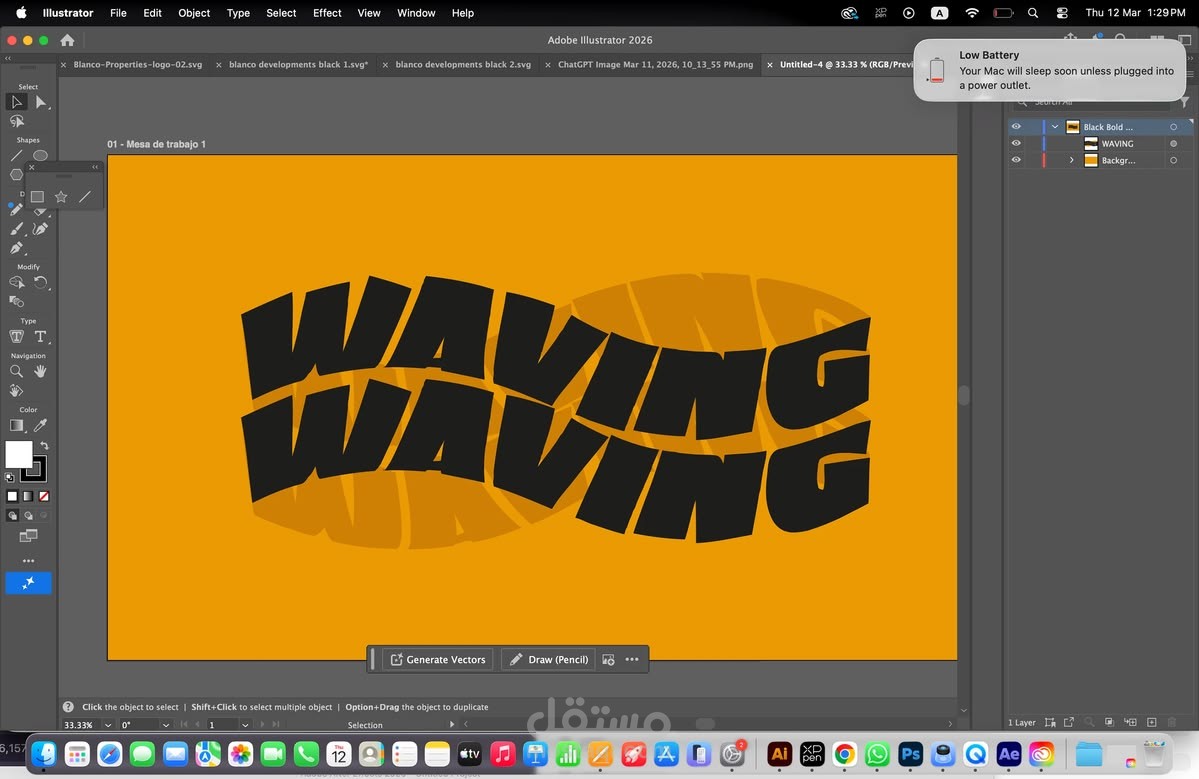This screenshot has width=1199, height=779.
Task: Click target circle of WAVING sublayer
Action: coord(1174,144)
